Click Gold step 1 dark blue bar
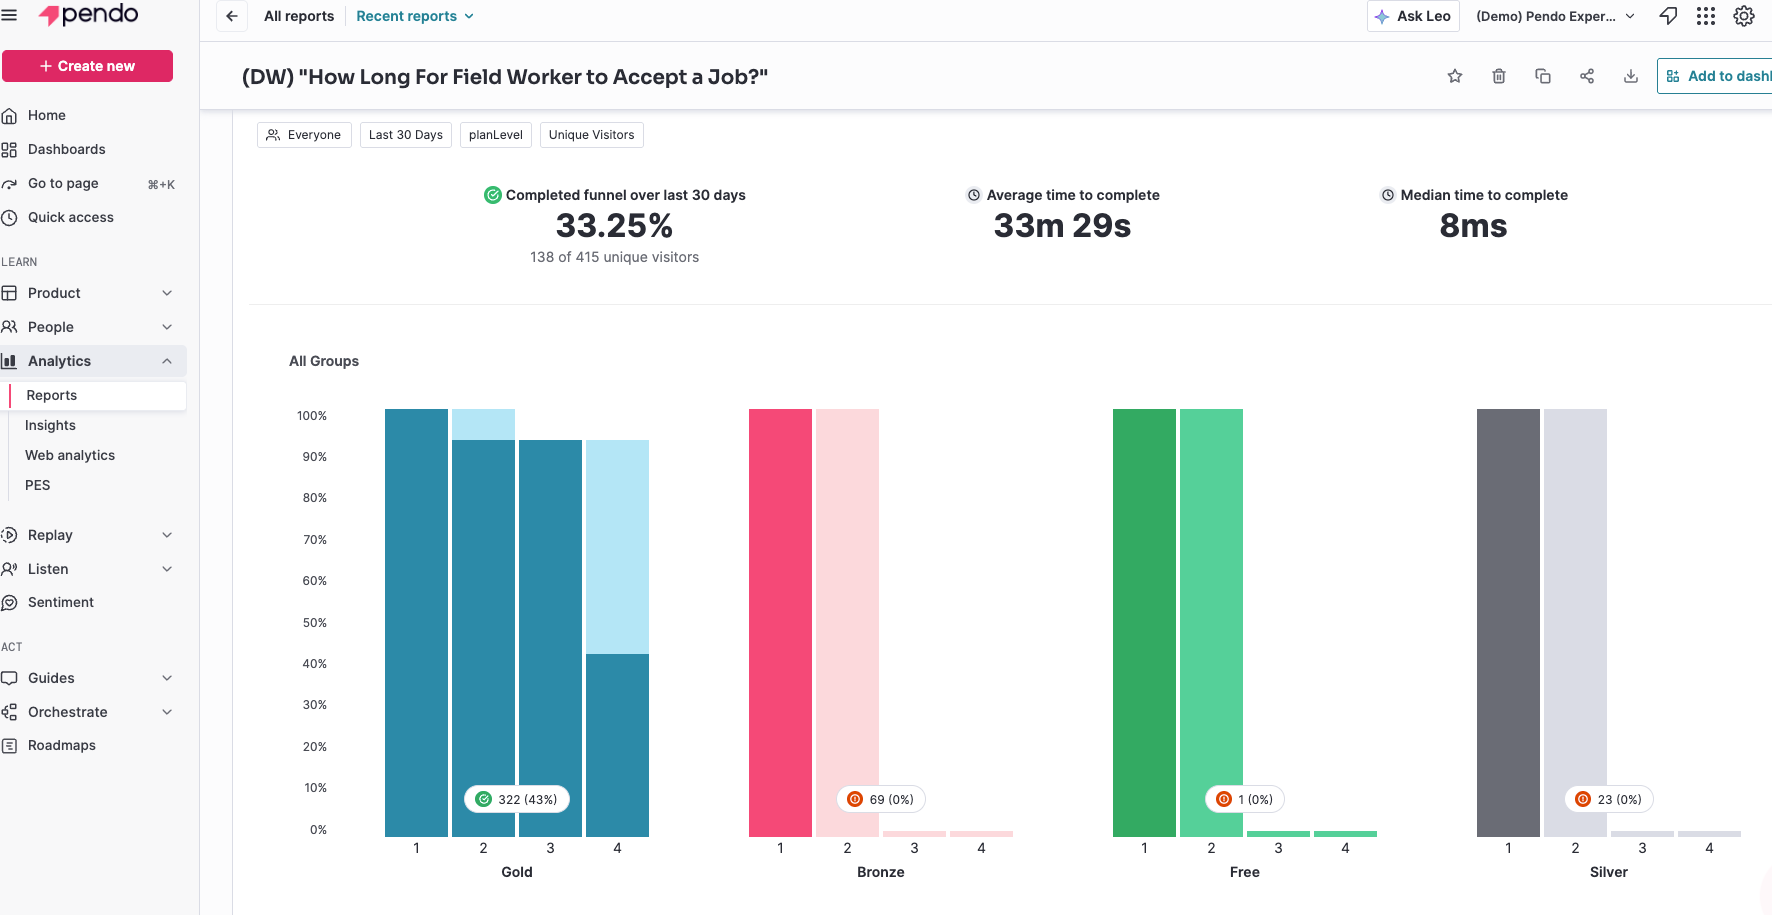 click(x=416, y=623)
